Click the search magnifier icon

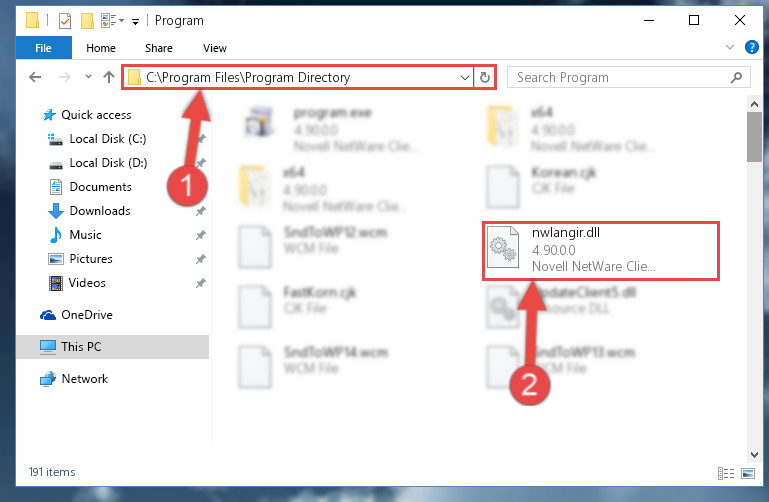(x=736, y=77)
